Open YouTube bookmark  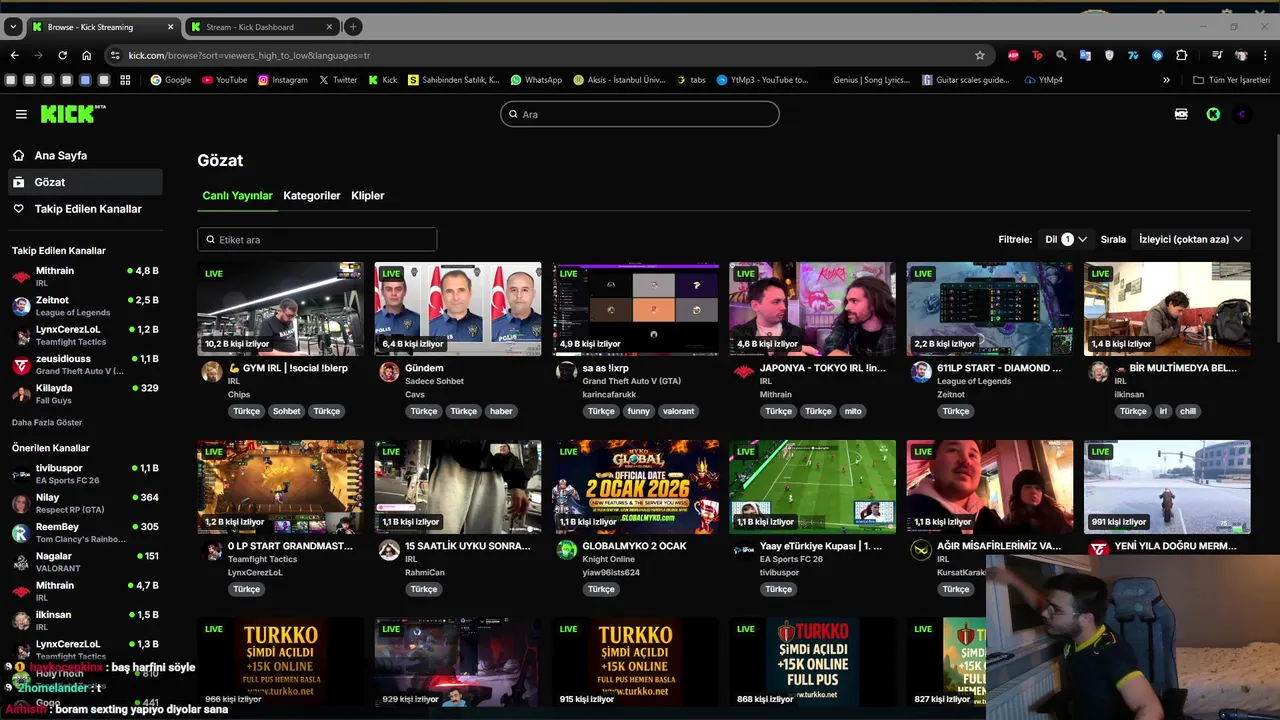(x=224, y=80)
